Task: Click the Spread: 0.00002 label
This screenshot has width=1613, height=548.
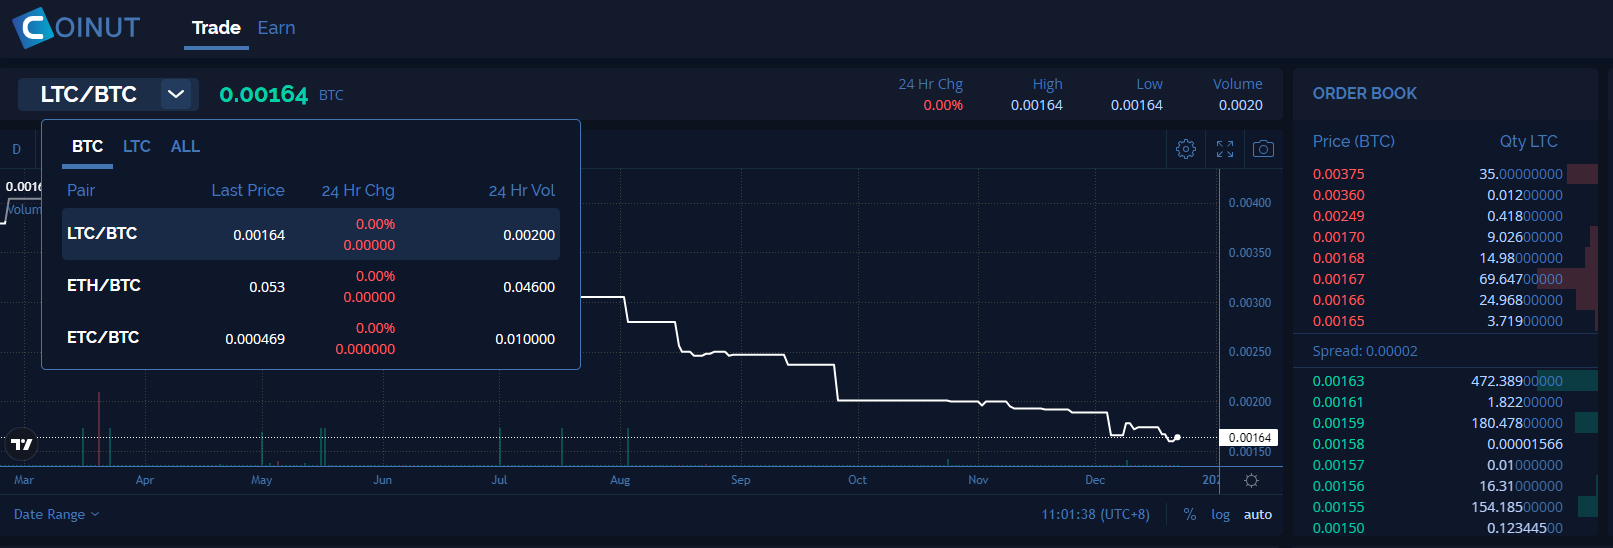Action: (1365, 351)
